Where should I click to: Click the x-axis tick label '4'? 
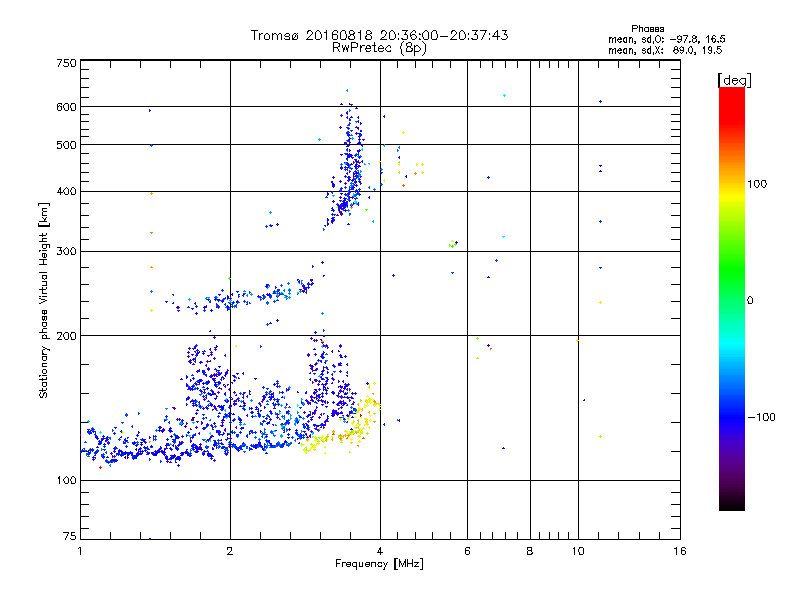tap(380, 551)
